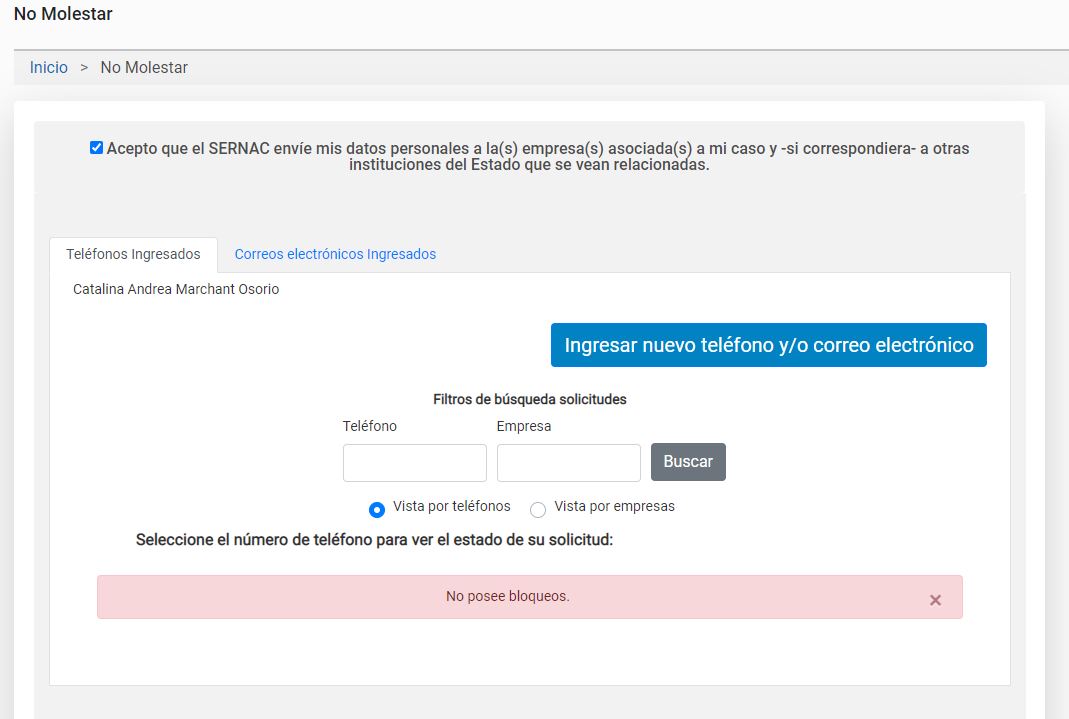Dismiss the 'No posee bloqueos' alert

(935, 600)
